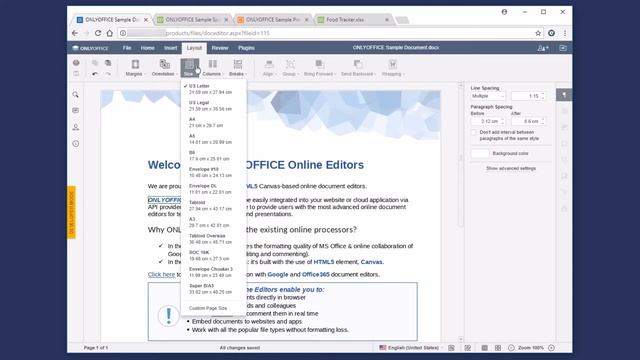
Task: Click the browser Back arrow
Action: (x=75, y=33)
